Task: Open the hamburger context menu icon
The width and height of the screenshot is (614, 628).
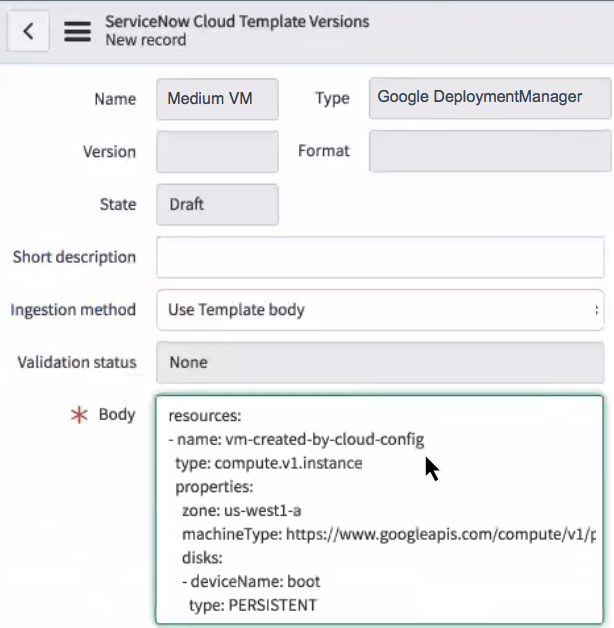Action: [x=77, y=32]
